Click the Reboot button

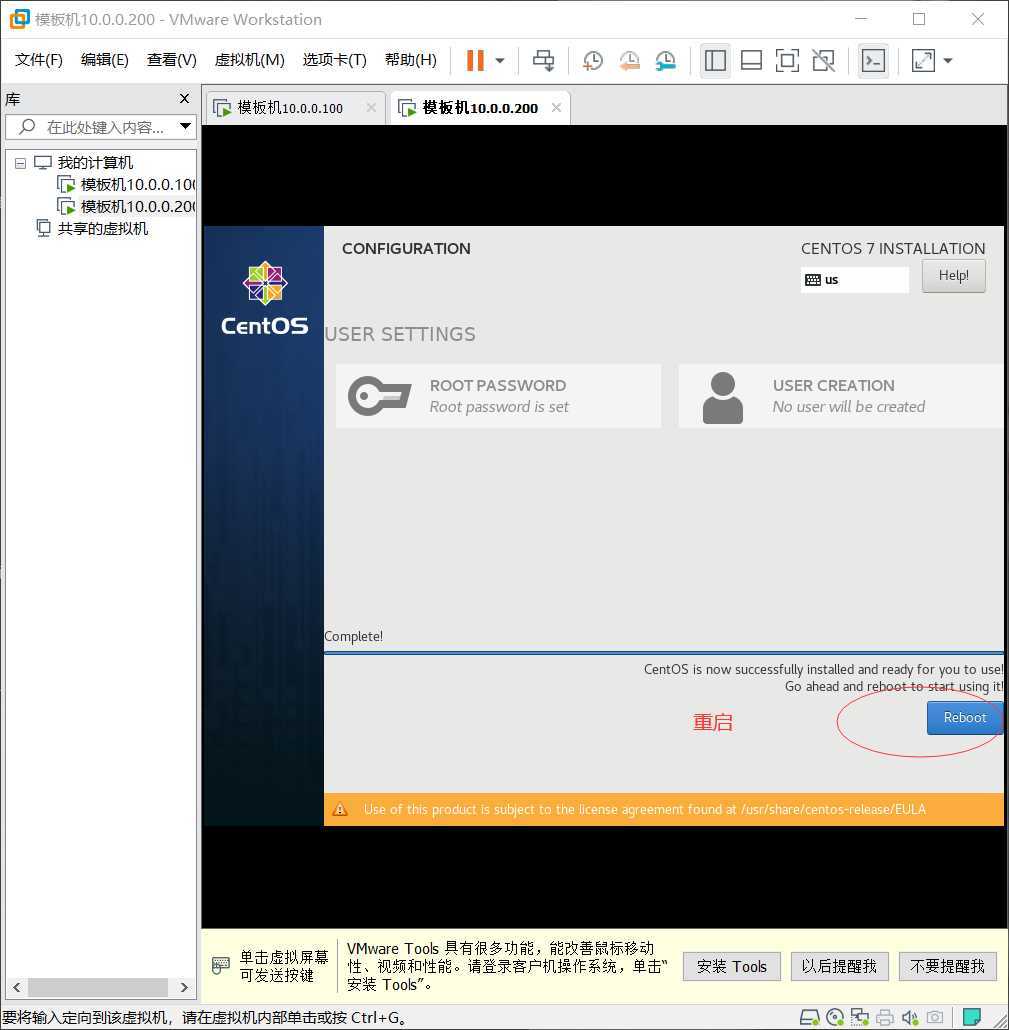coord(964,718)
